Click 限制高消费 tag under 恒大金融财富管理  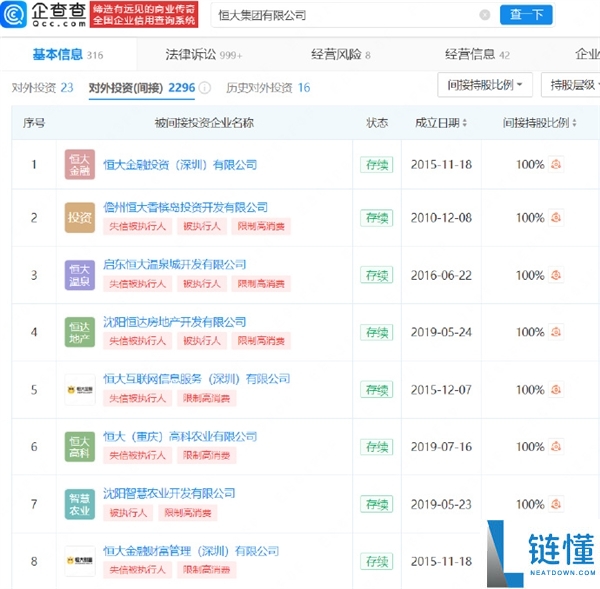click(x=206, y=570)
